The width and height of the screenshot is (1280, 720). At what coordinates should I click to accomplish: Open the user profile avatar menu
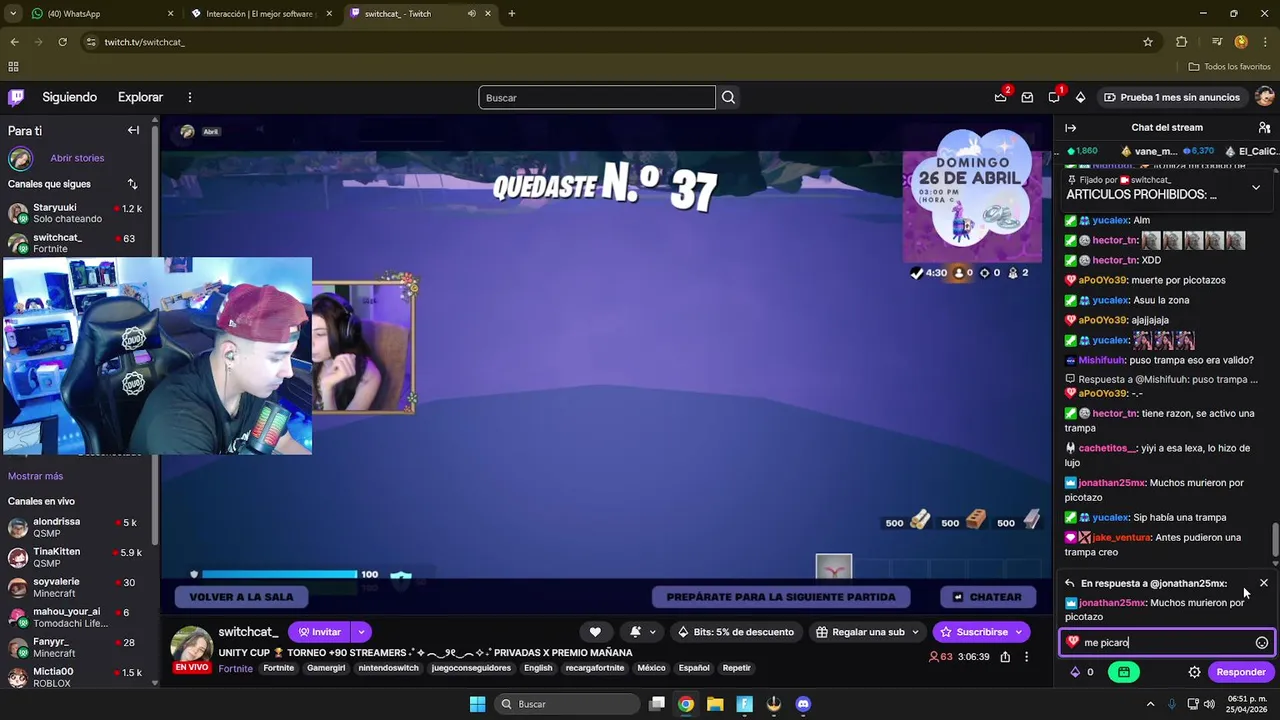tap(1264, 97)
